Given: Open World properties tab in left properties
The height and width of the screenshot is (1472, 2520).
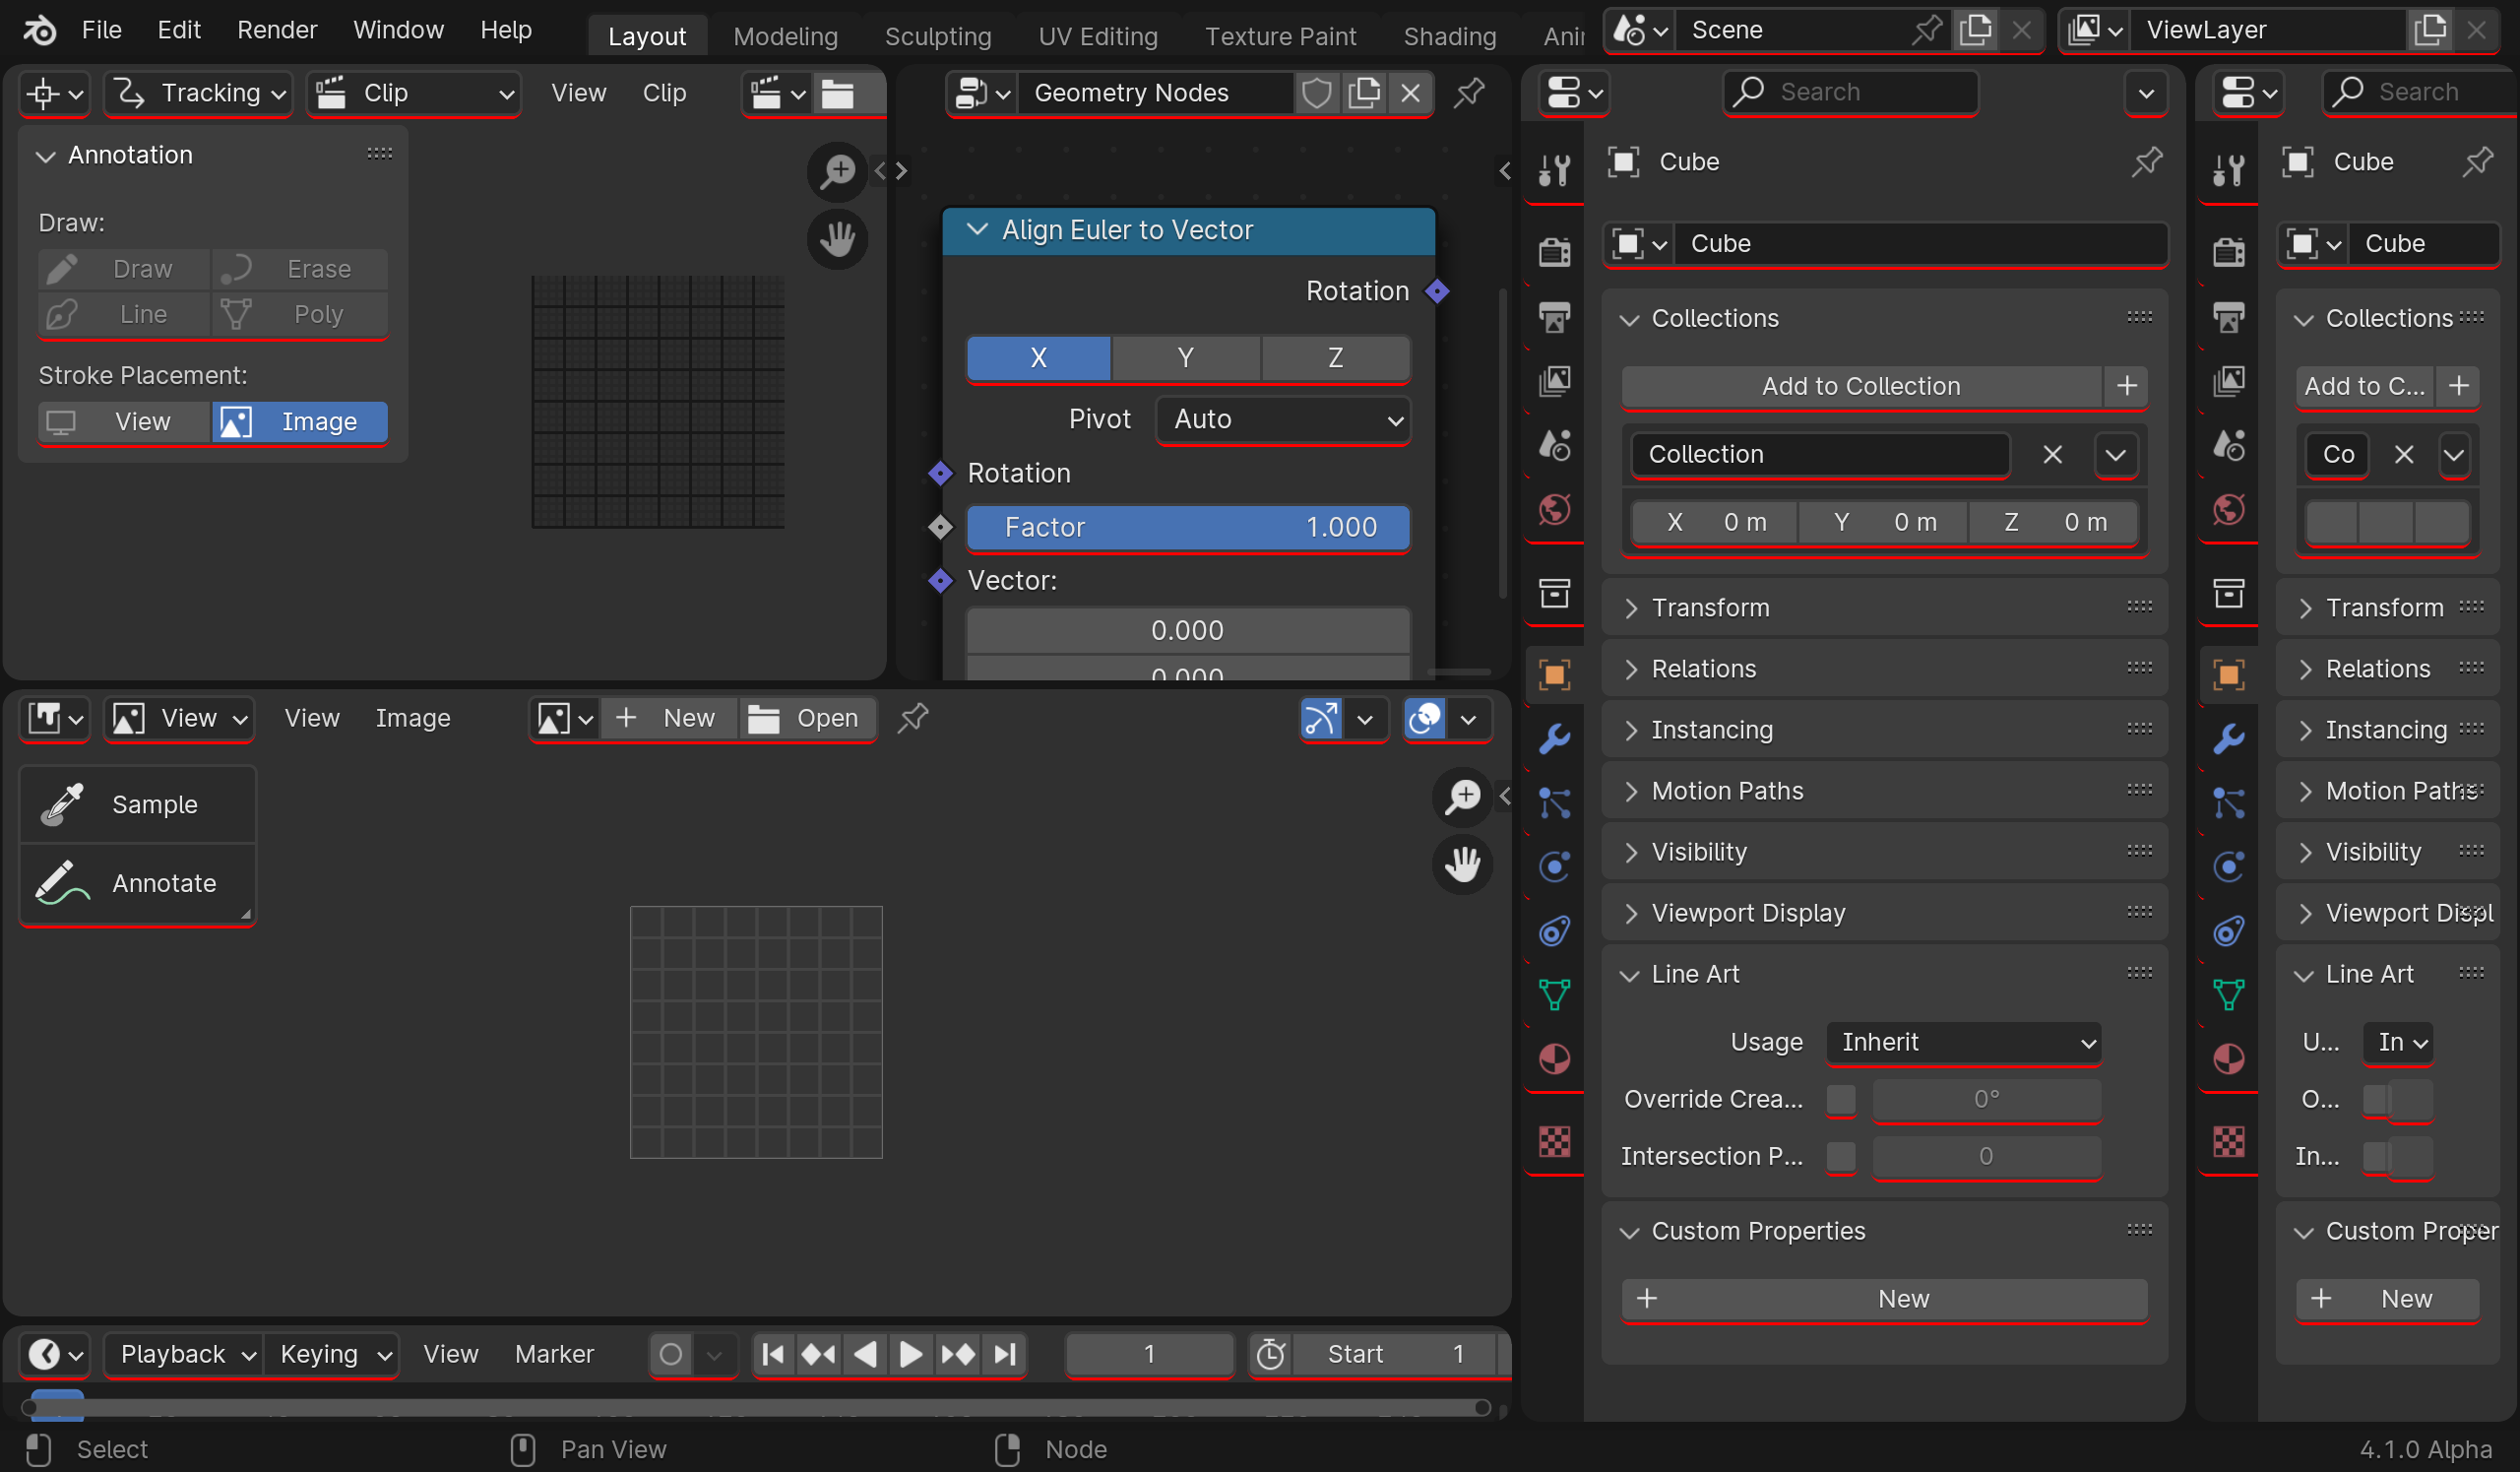Looking at the screenshot, I should [x=1554, y=510].
